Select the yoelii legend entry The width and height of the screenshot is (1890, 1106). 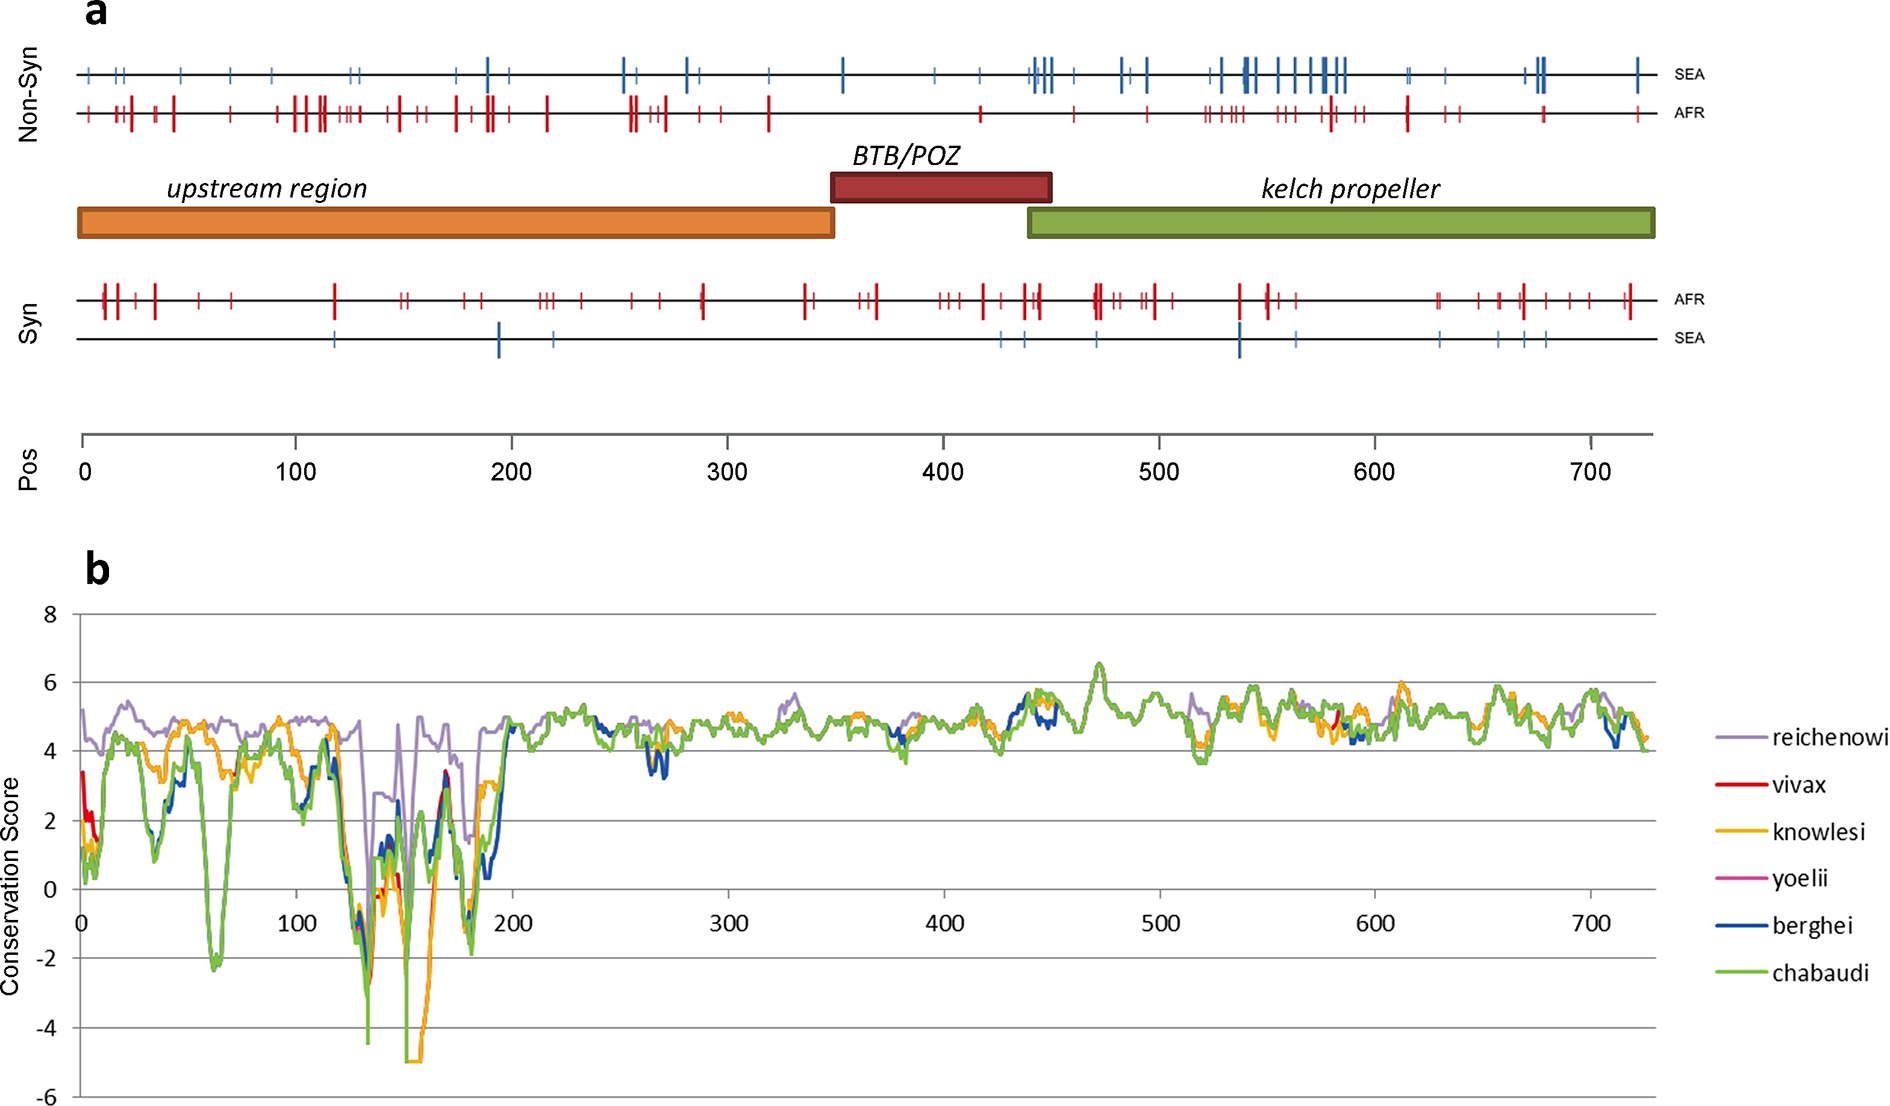(x=1799, y=878)
